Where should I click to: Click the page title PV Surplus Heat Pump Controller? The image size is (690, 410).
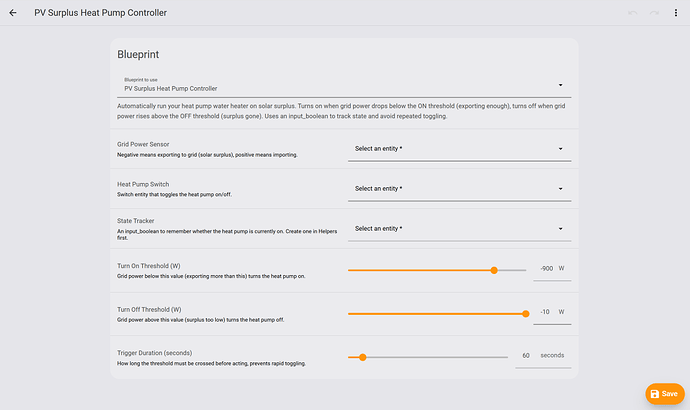[100, 13]
